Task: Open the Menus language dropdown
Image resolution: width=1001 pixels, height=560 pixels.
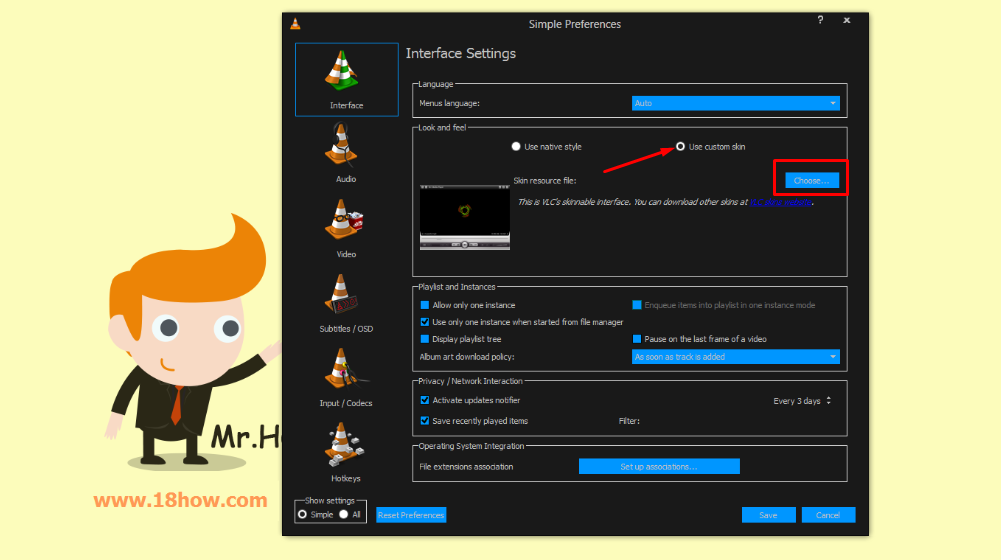Action: [x=735, y=103]
